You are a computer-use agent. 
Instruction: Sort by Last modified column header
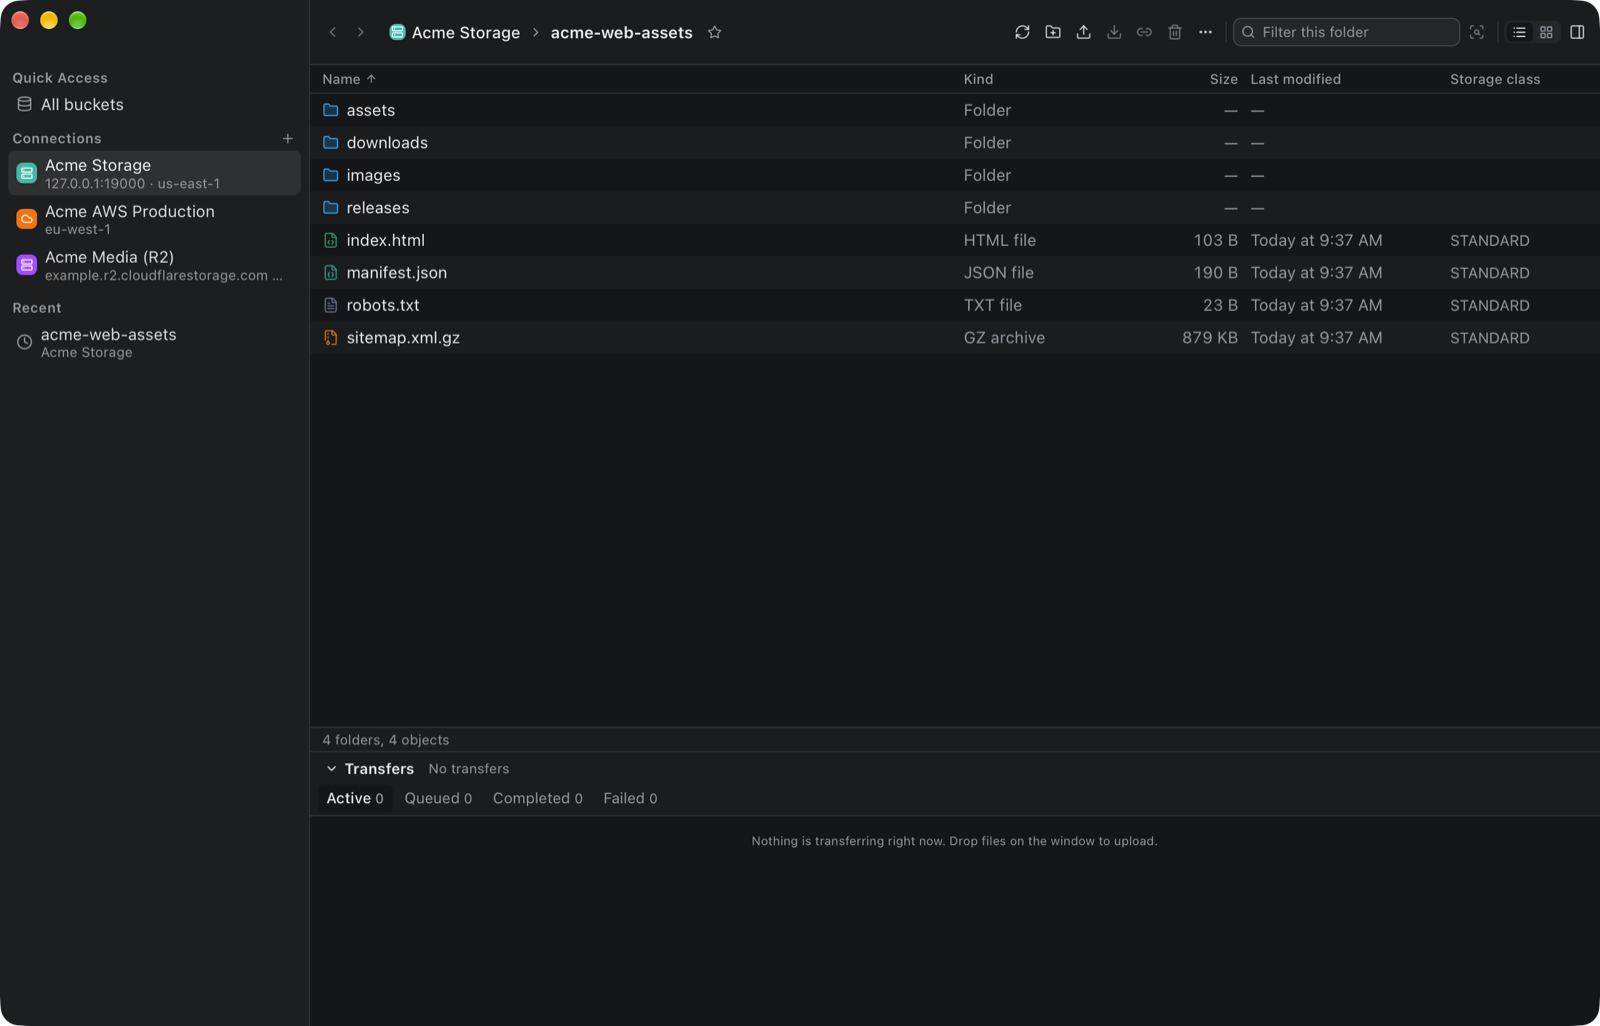[x=1295, y=79]
